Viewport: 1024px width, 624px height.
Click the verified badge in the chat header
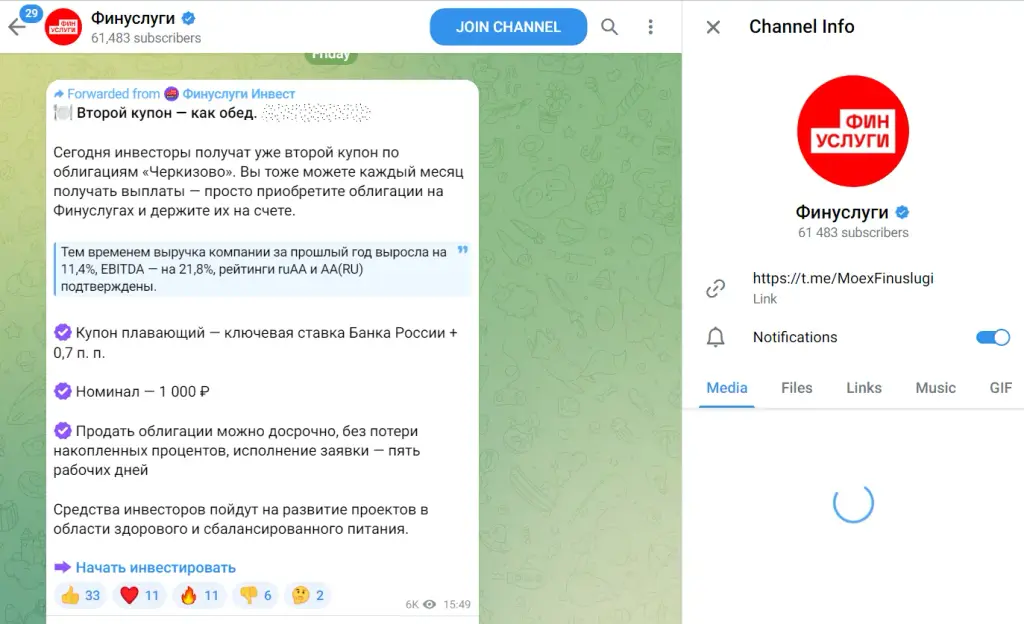coord(189,18)
